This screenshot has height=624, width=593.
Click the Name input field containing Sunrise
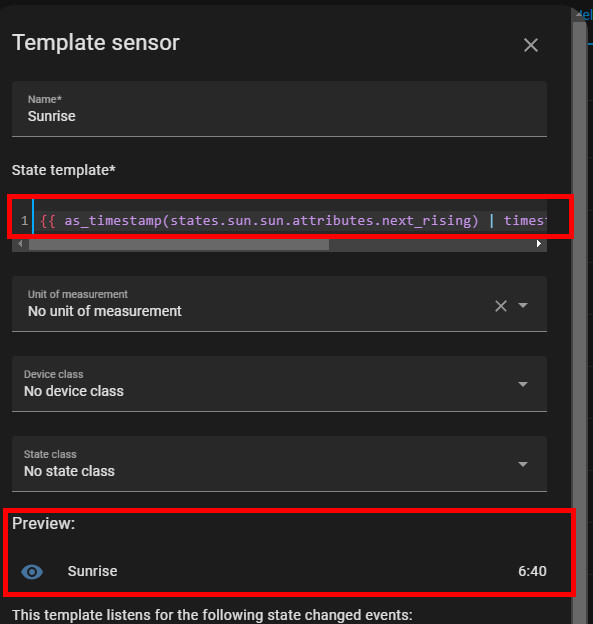279,109
